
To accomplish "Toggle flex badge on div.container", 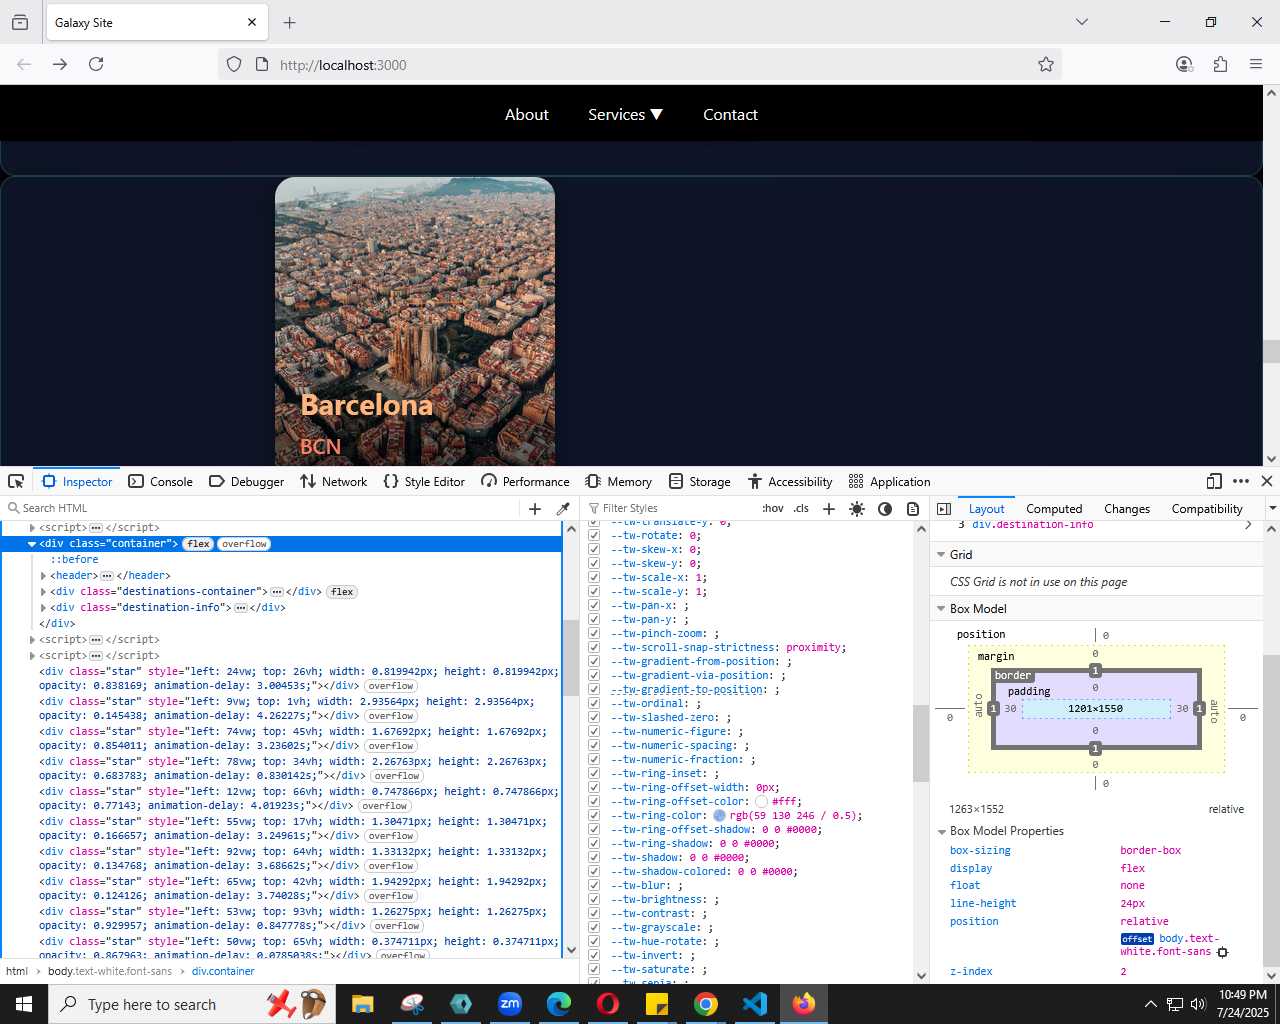I will [199, 544].
